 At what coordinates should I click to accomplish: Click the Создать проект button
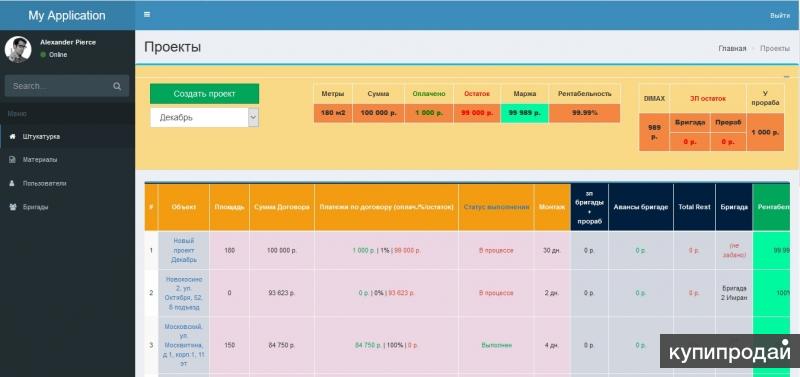click(205, 94)
